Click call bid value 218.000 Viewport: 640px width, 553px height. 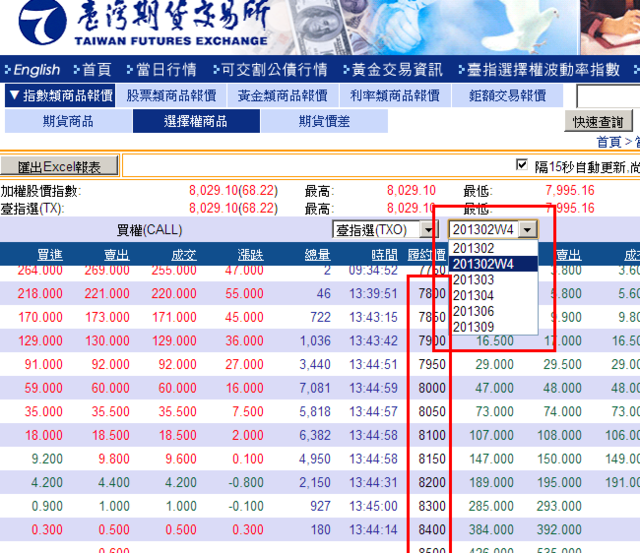[x=40, y=293]
